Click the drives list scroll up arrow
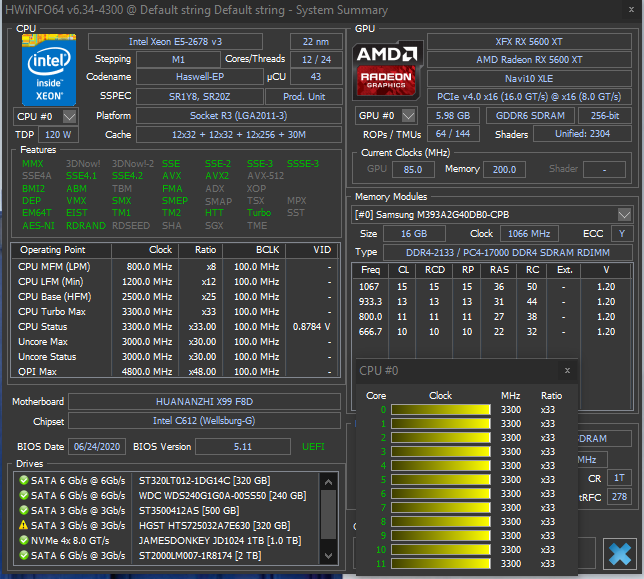644x579 pixels. [328, 482]
